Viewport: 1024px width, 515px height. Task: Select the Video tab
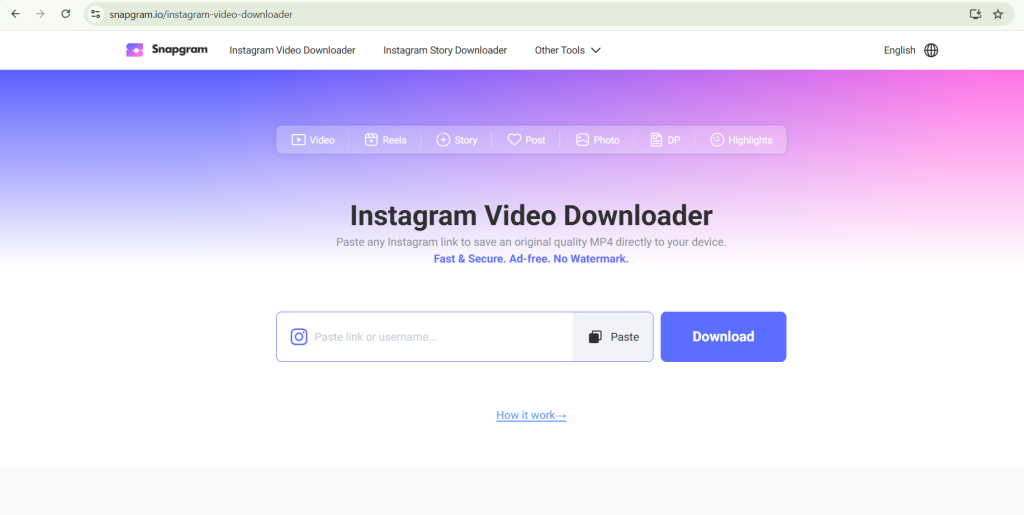pos(313,140)
